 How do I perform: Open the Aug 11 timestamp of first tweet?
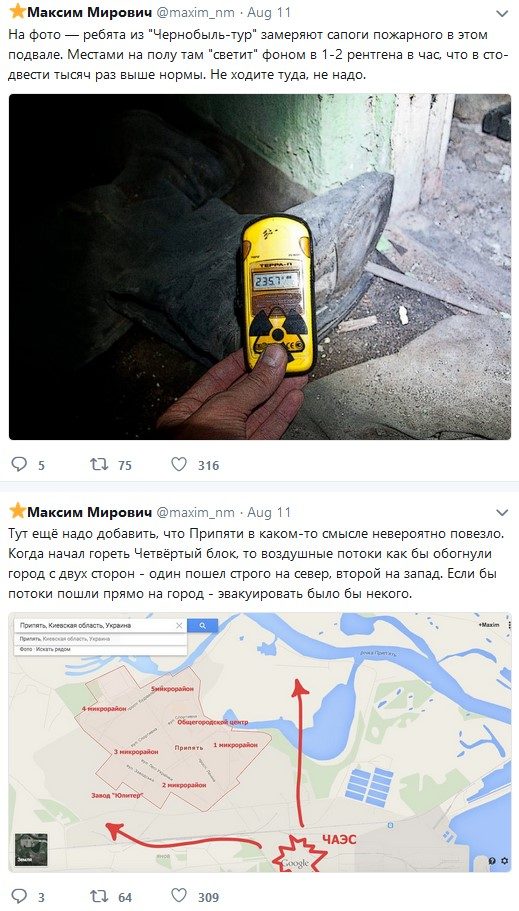tap(269, 12)
